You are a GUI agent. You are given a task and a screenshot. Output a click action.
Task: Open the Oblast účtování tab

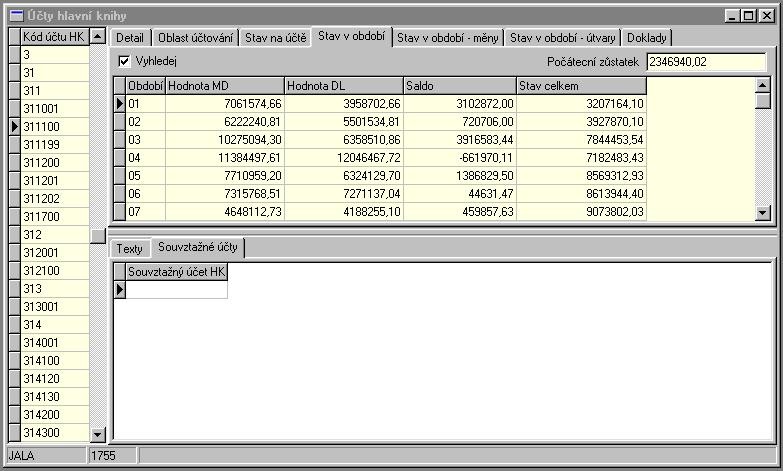coord(195,38)
